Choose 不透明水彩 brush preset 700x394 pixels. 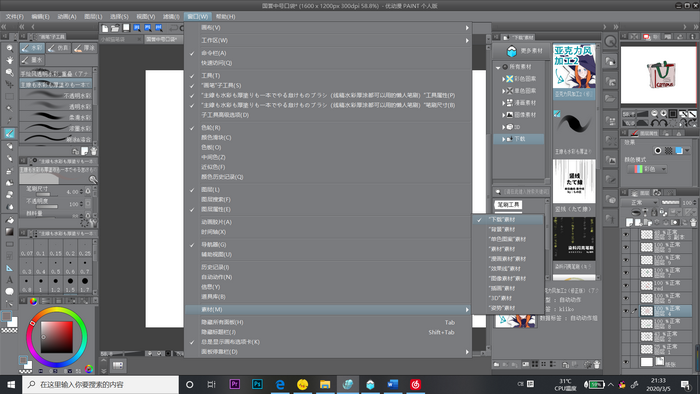coord(56,95)
